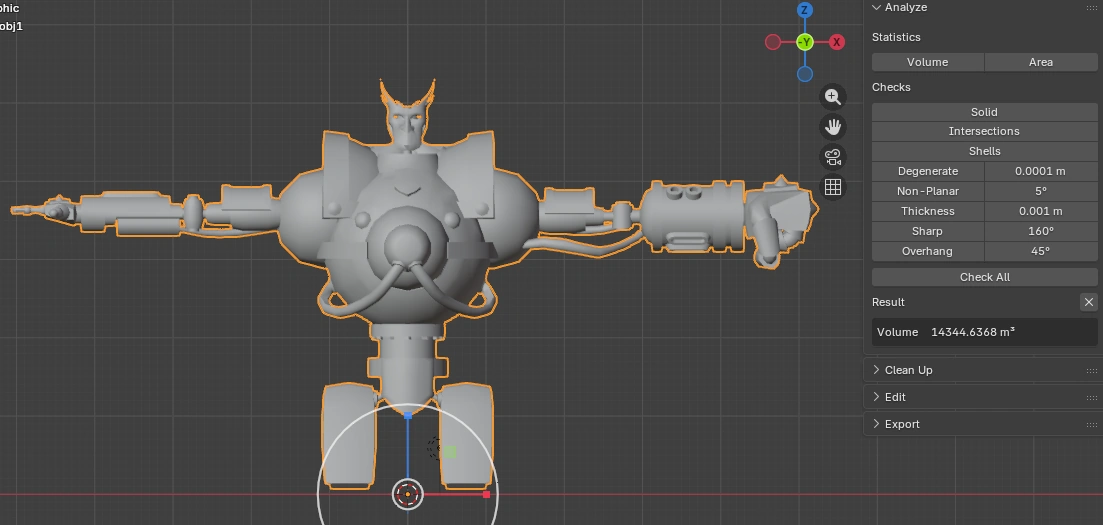Click the green plane move gizmo square
1103x525 pixels.
(x=450, y=452)
